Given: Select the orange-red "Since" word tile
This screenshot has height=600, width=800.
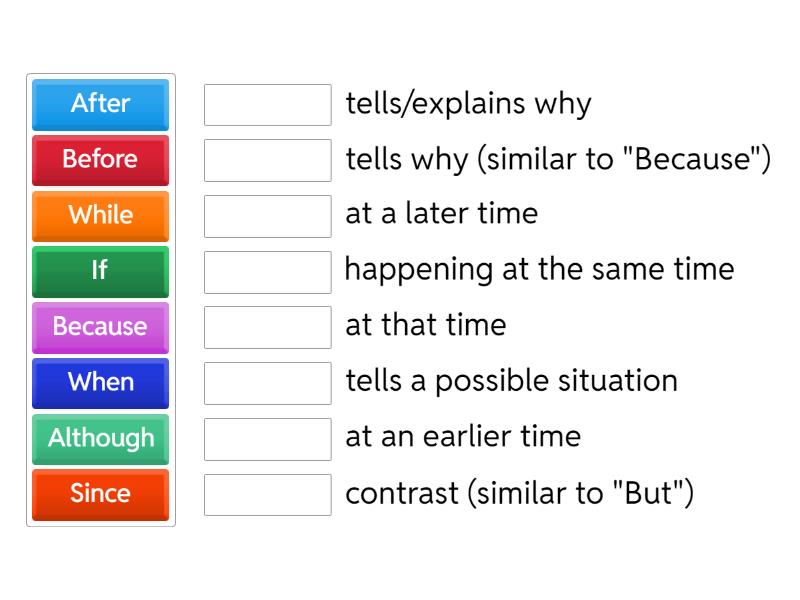Looking at the screenshot, I should [100, 494].
